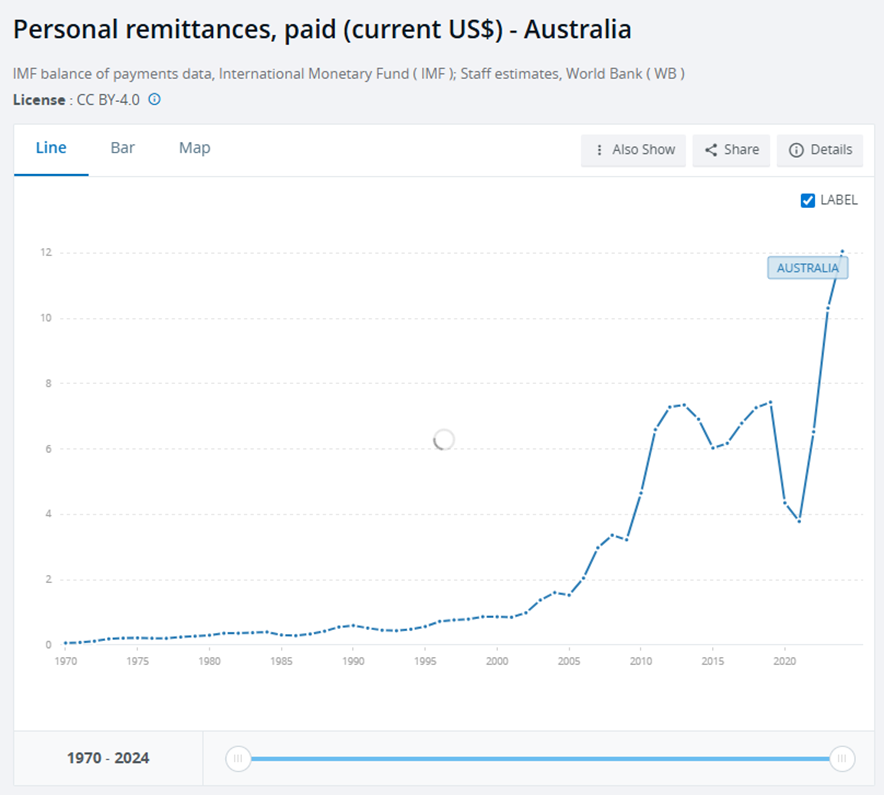Switch to the Bar tab
The height and width of the screenshot is (795, 884).
point(122,148)
